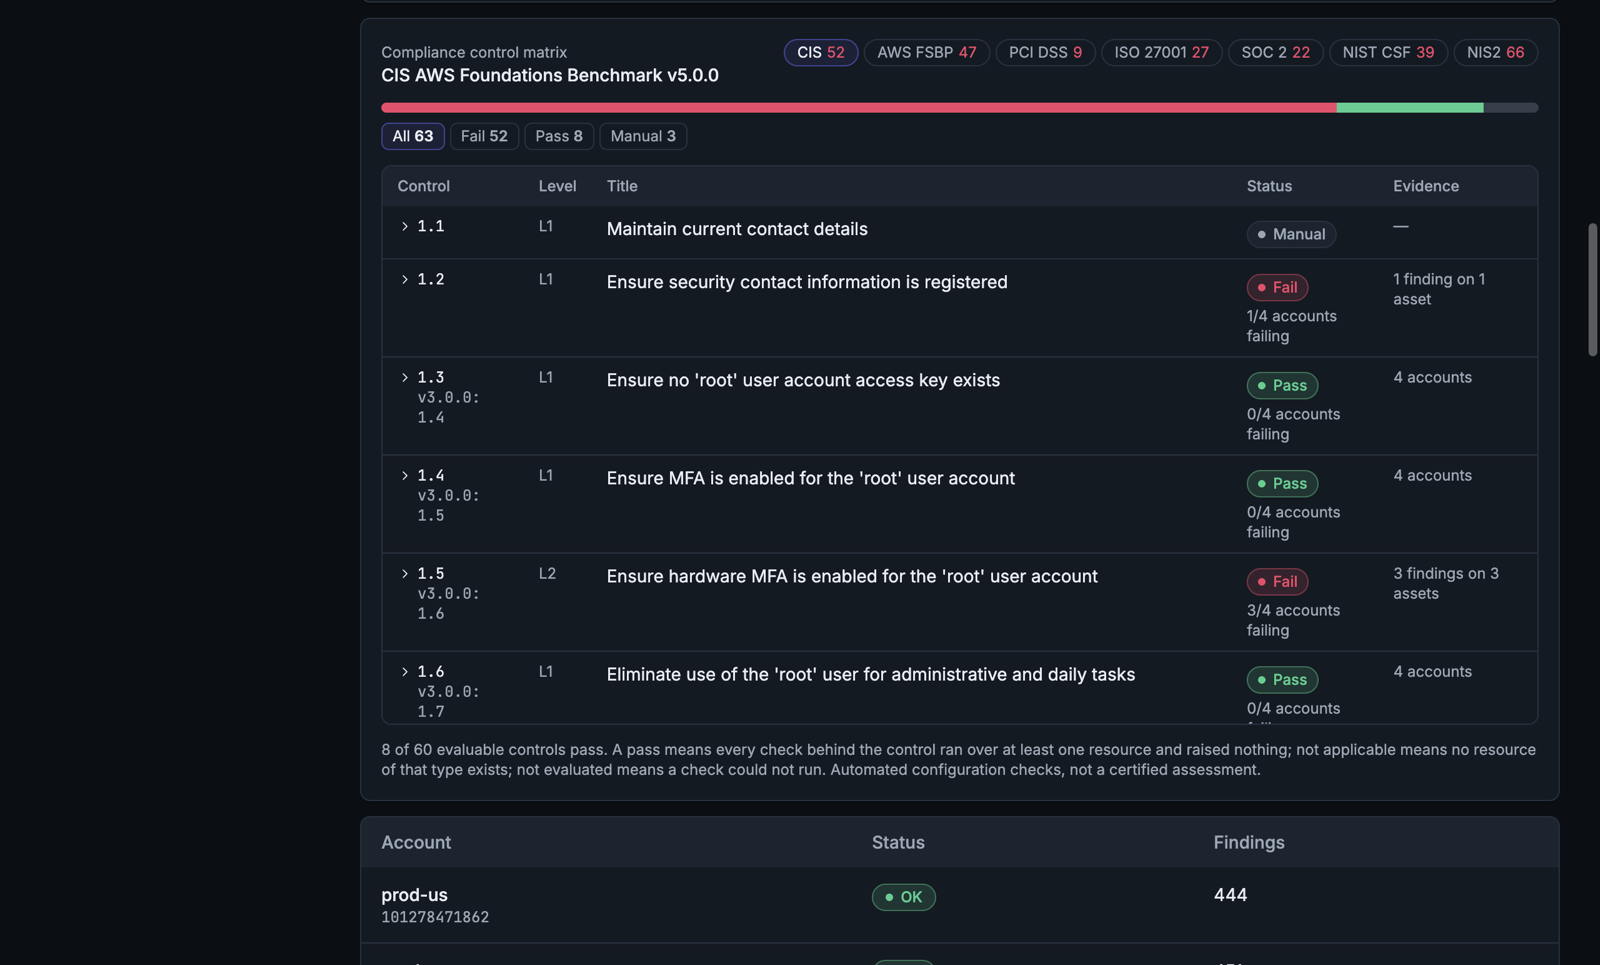Click the 'CIS AWS Foundations Benchmark v5.0.0' heading
The image size is (1600, 965).
click(550, 75)
